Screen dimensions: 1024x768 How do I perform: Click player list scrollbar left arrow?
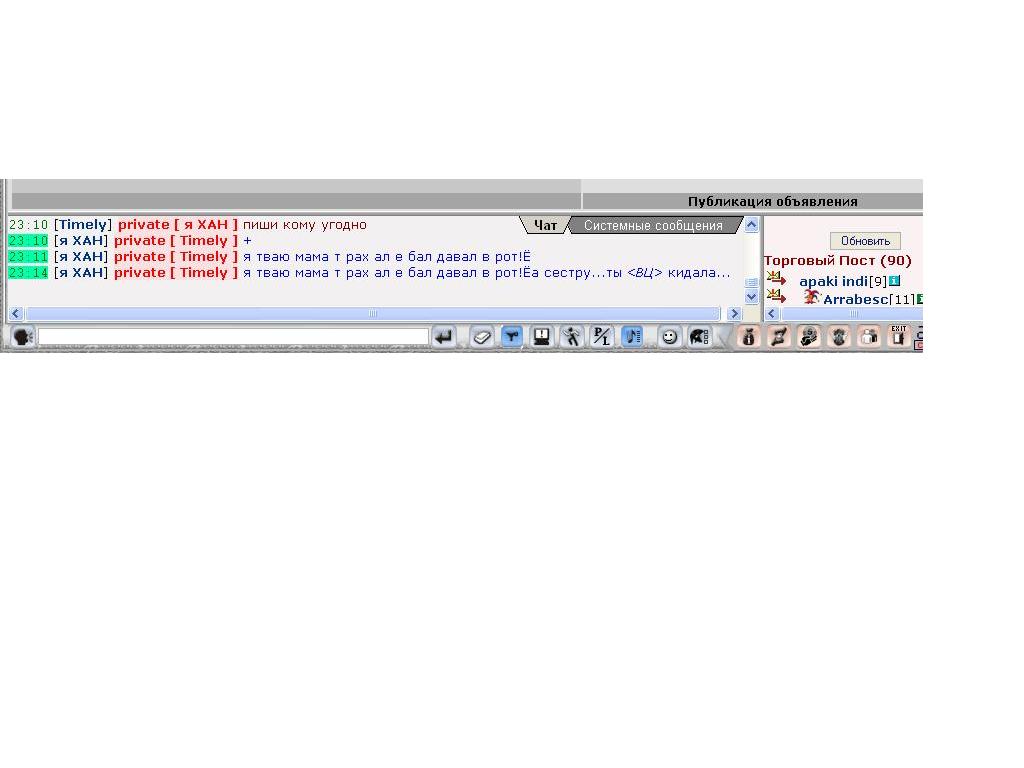click(772, 313)
